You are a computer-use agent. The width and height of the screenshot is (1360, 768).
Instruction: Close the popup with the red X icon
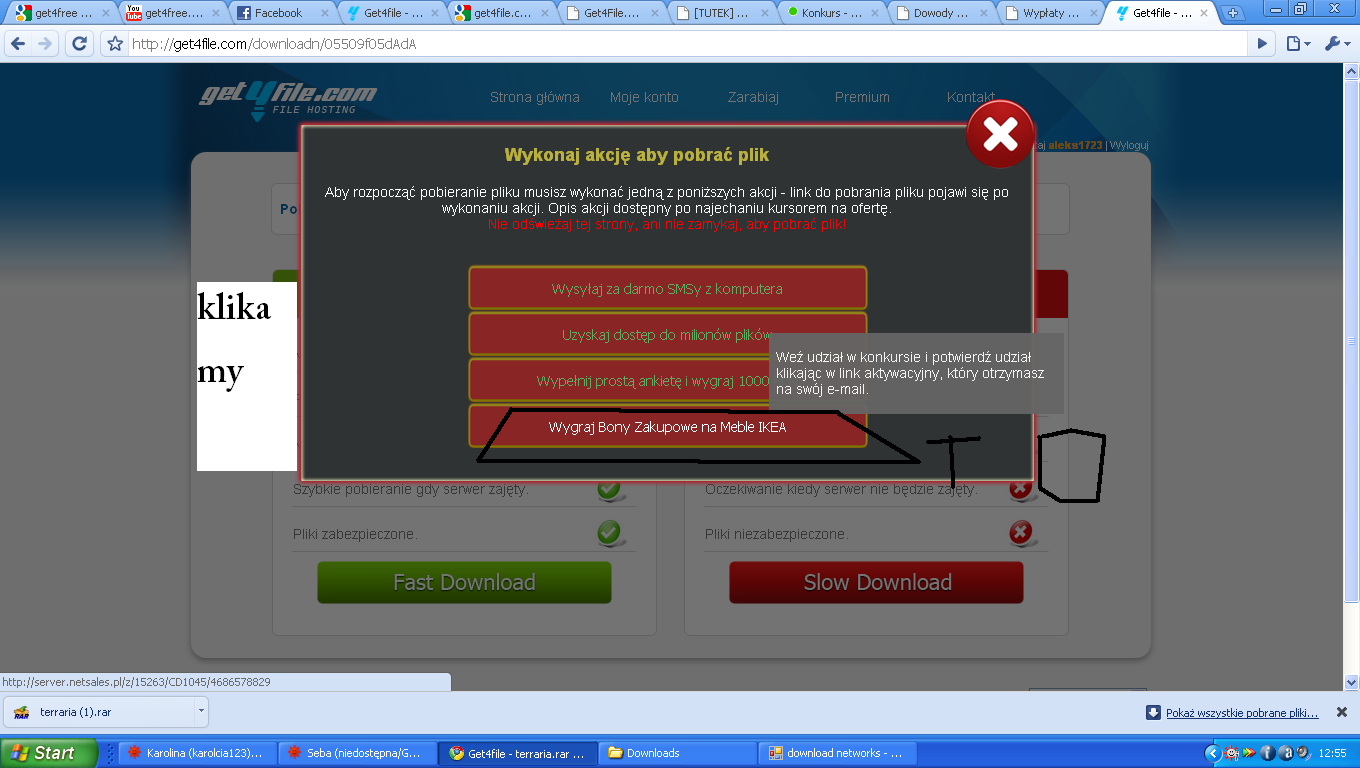pos(1000,134)
